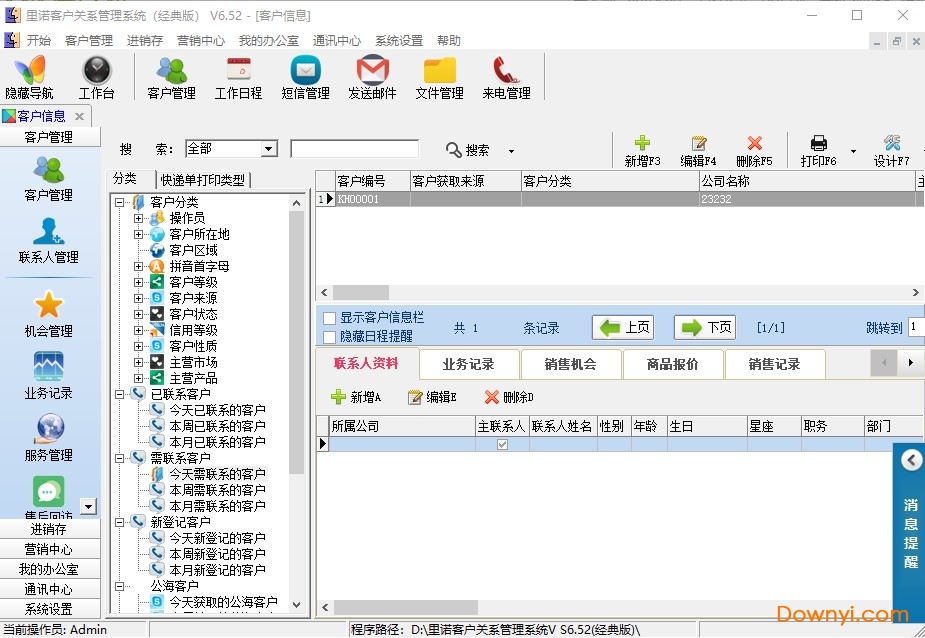The width and height of the screenshot is (925, 638).
Task: Open the 工作台 workbench icon
Action: tap(96, 77)
